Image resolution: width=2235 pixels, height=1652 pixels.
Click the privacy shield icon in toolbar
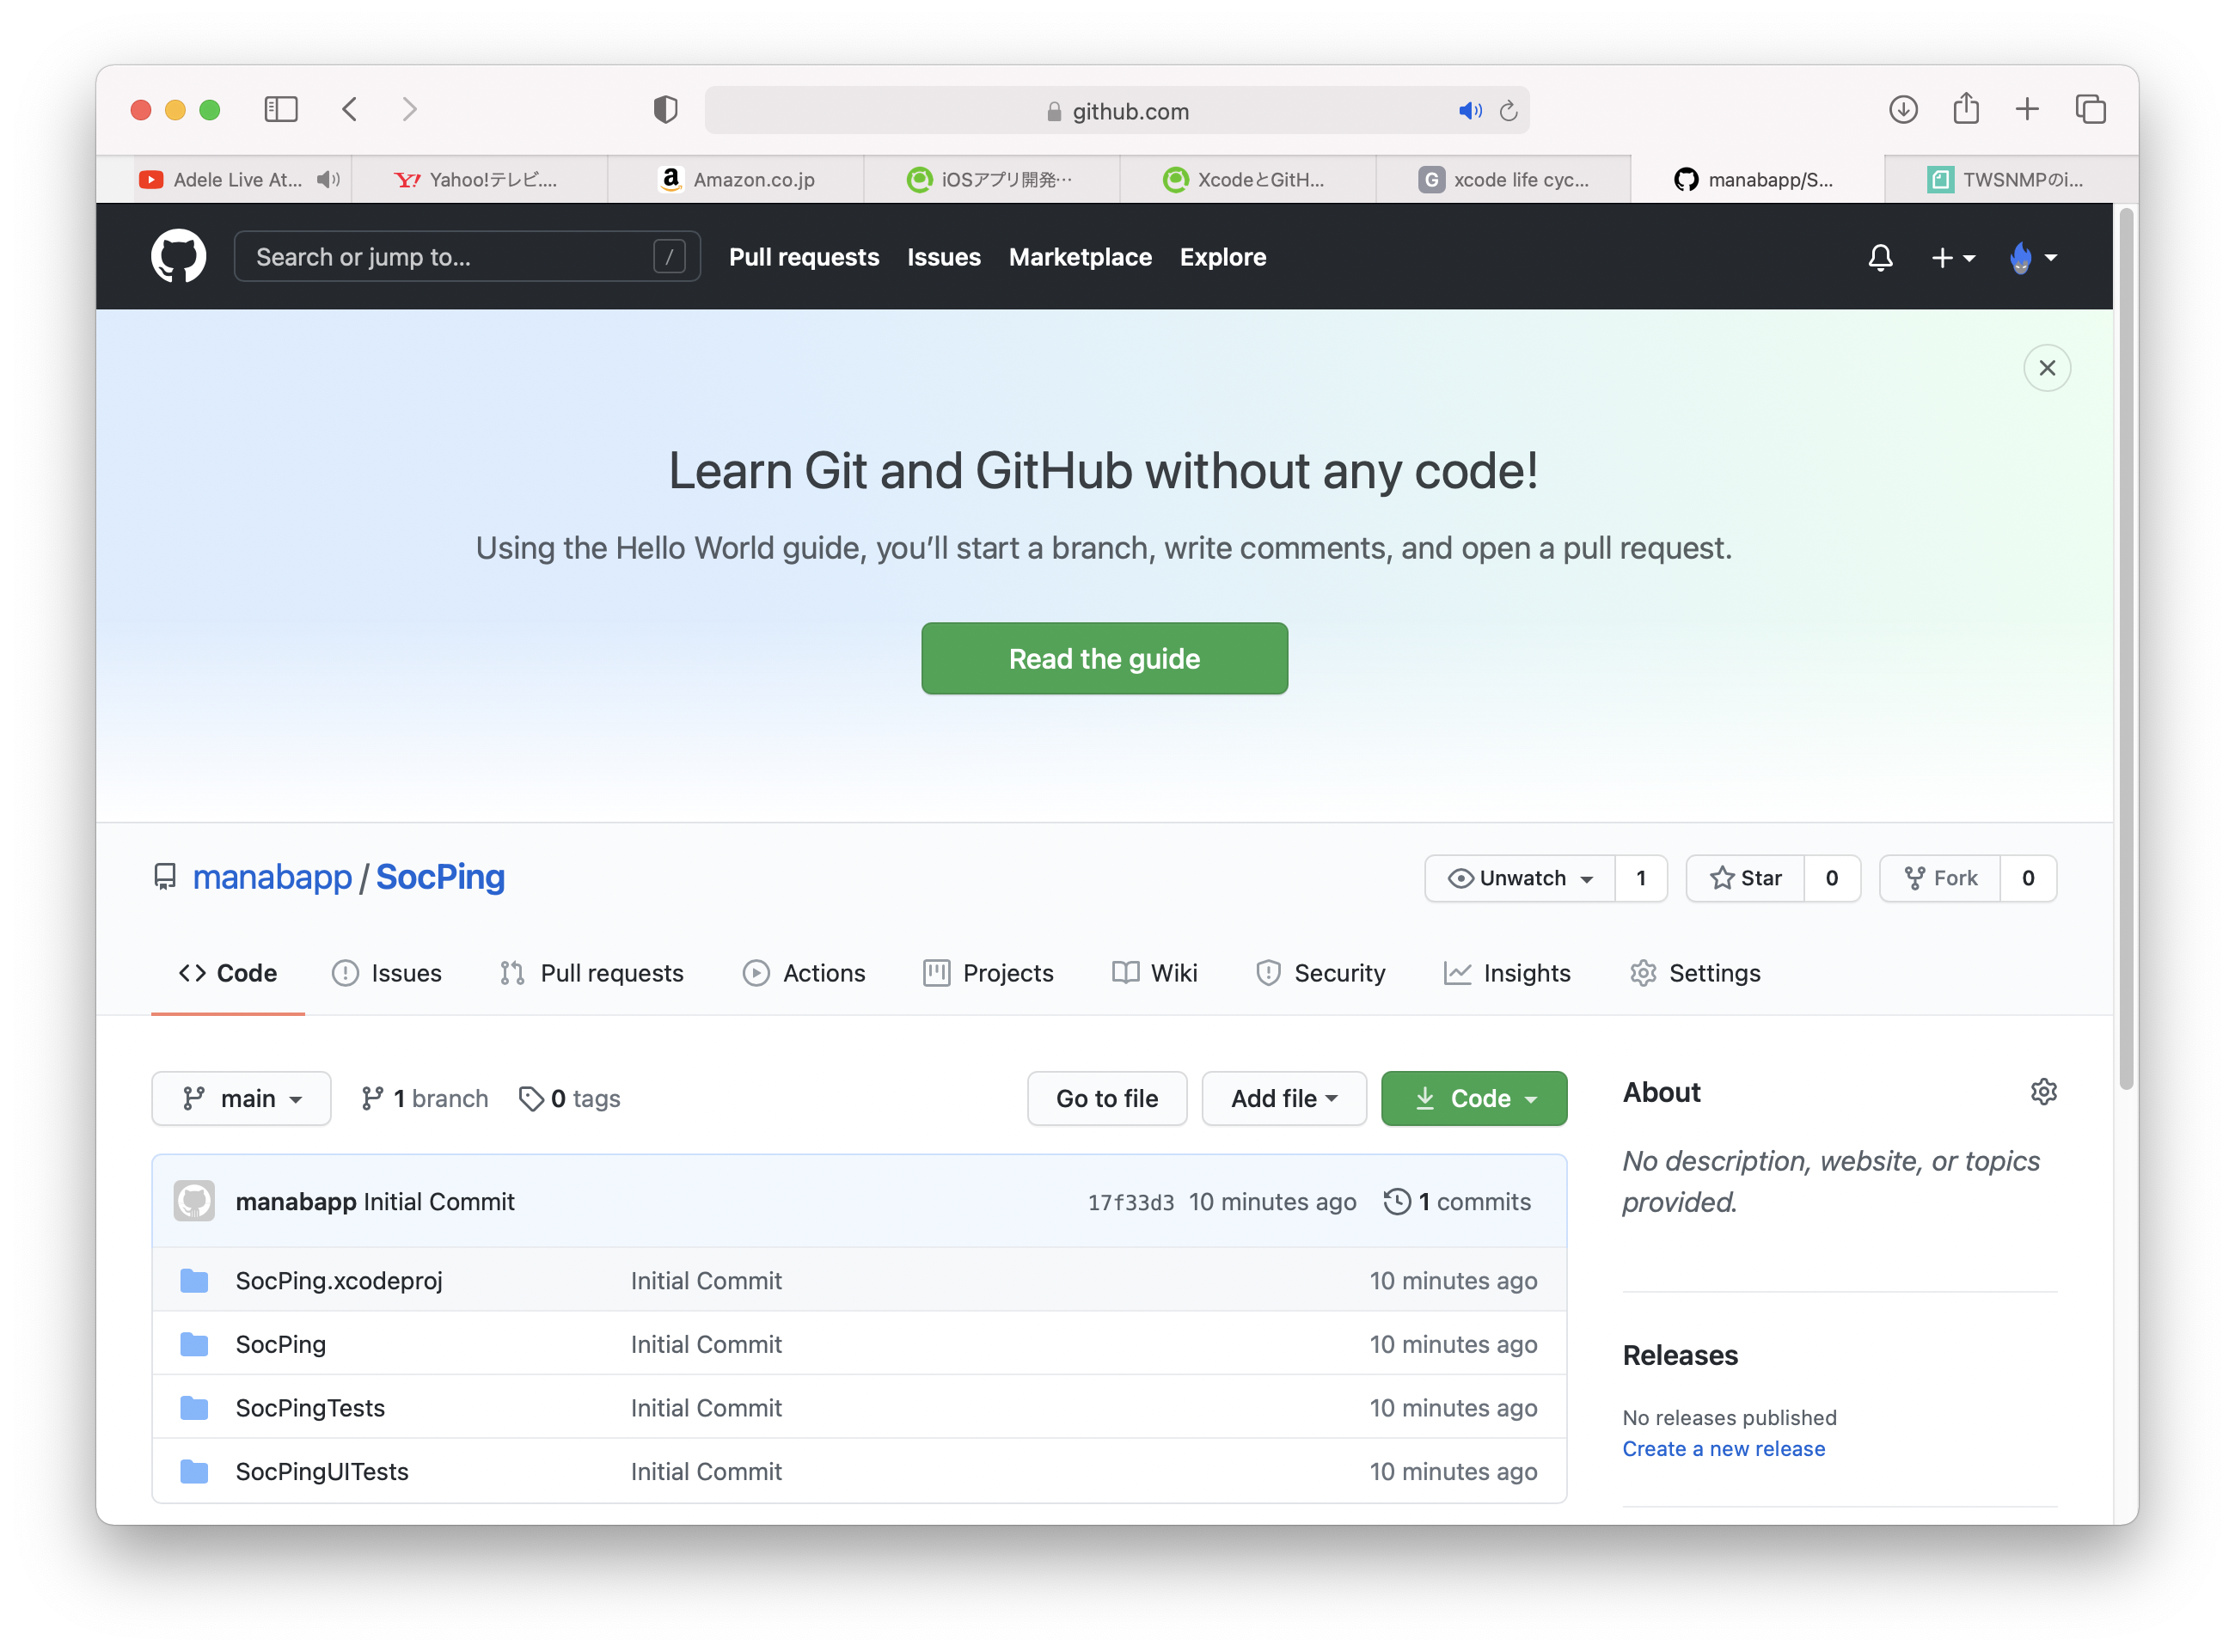(x=665, y=109)
